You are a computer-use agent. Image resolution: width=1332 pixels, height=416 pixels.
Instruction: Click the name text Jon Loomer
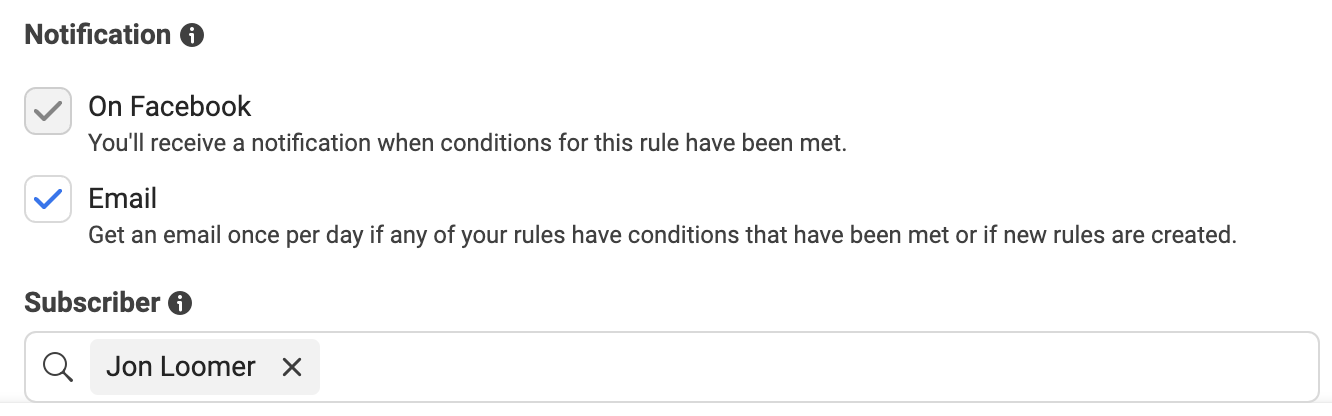pos(181,367)
